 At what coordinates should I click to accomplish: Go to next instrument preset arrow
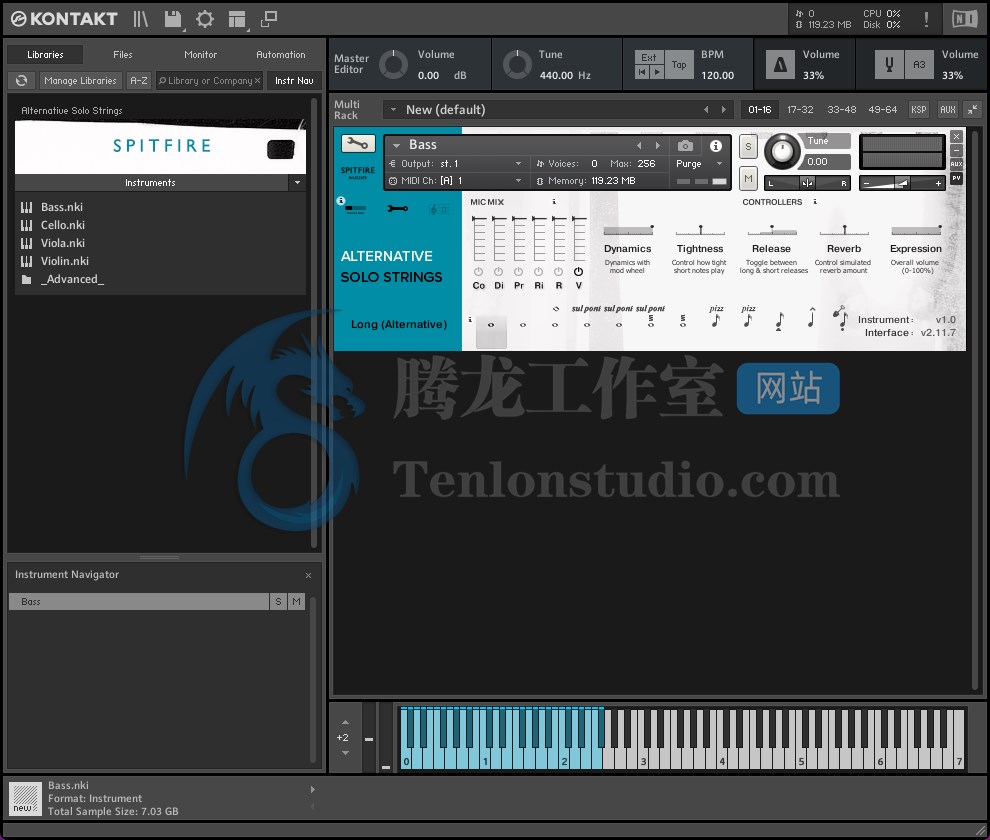pos(658,146)
